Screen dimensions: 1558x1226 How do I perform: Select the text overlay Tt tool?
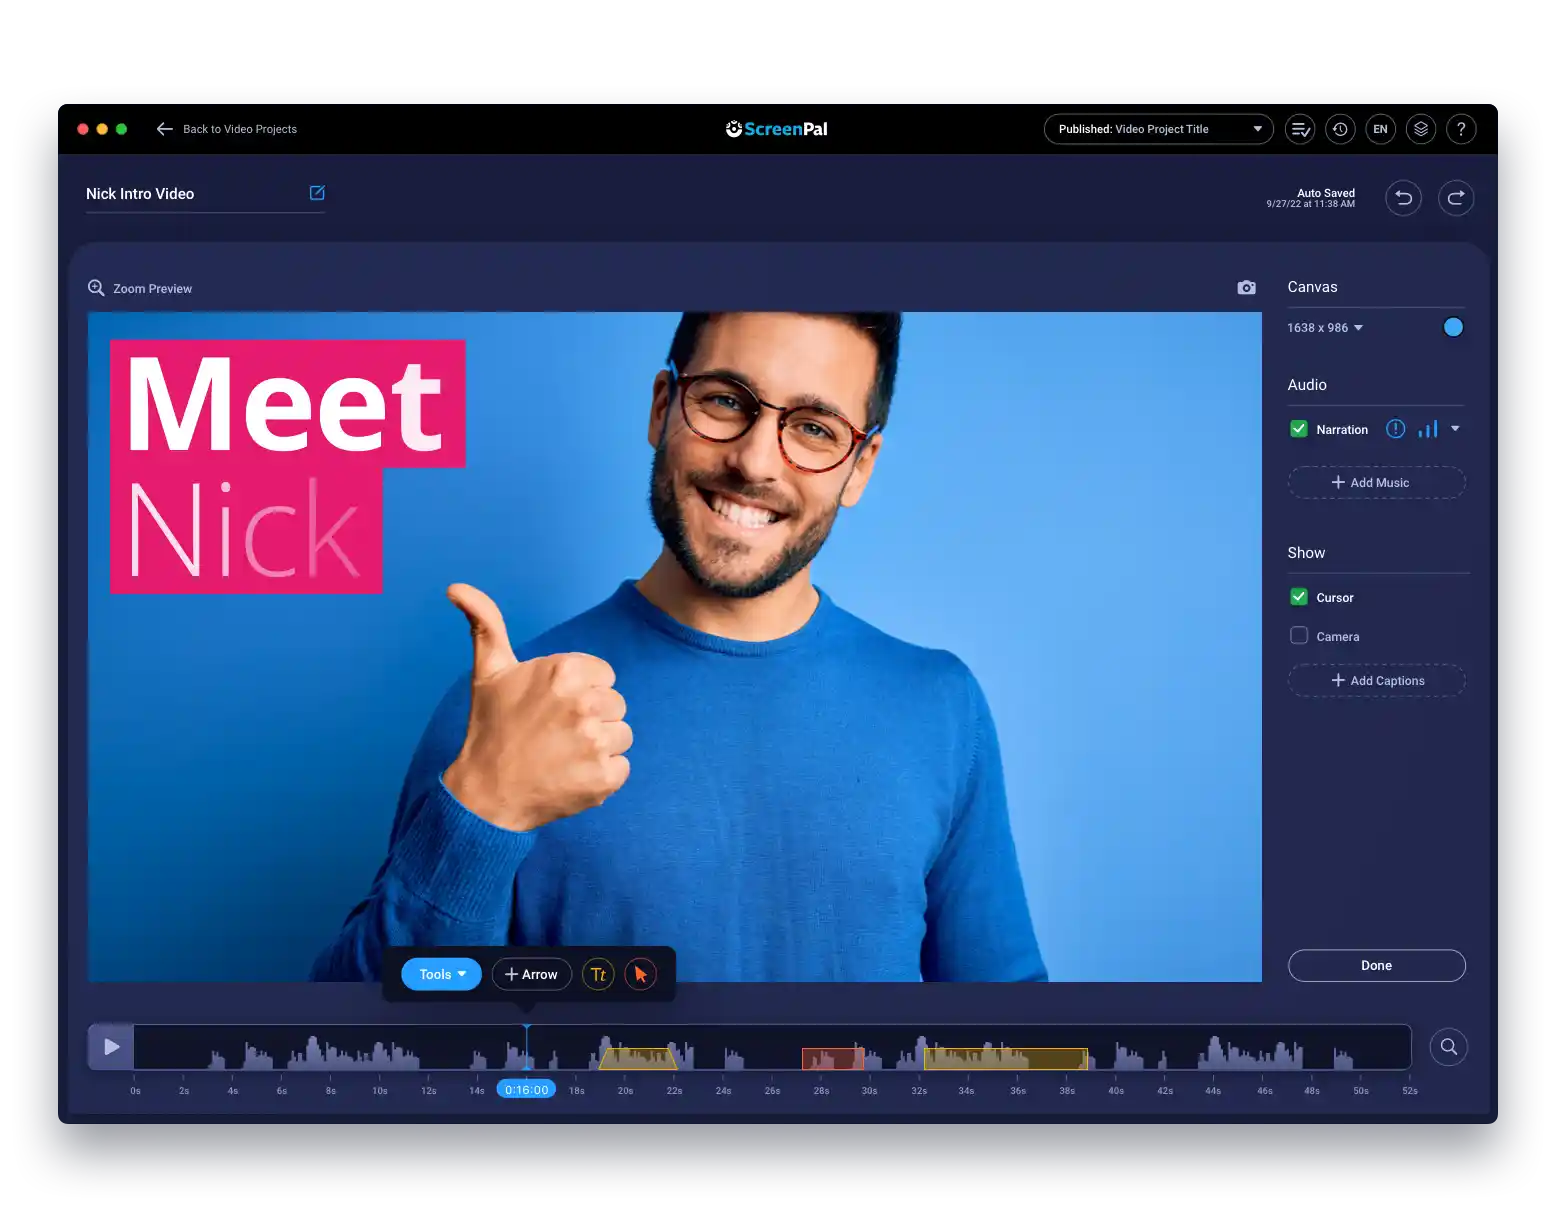tap(598, 974)
